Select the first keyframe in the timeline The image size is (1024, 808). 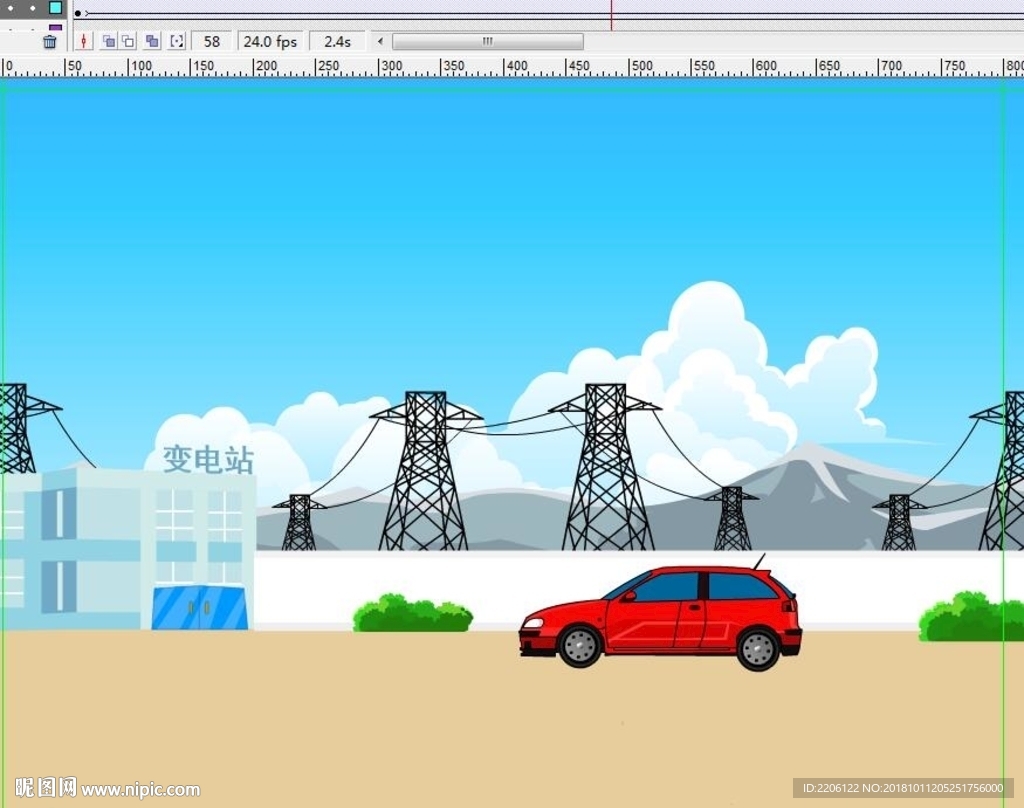coord(78,13)
